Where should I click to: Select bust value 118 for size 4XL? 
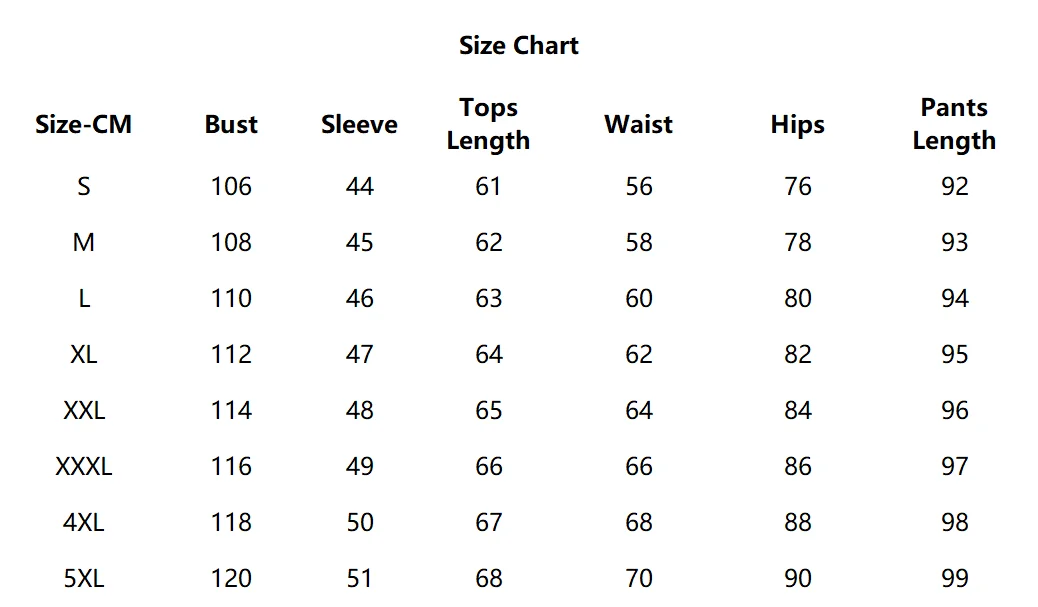click(x=231, y=523)
